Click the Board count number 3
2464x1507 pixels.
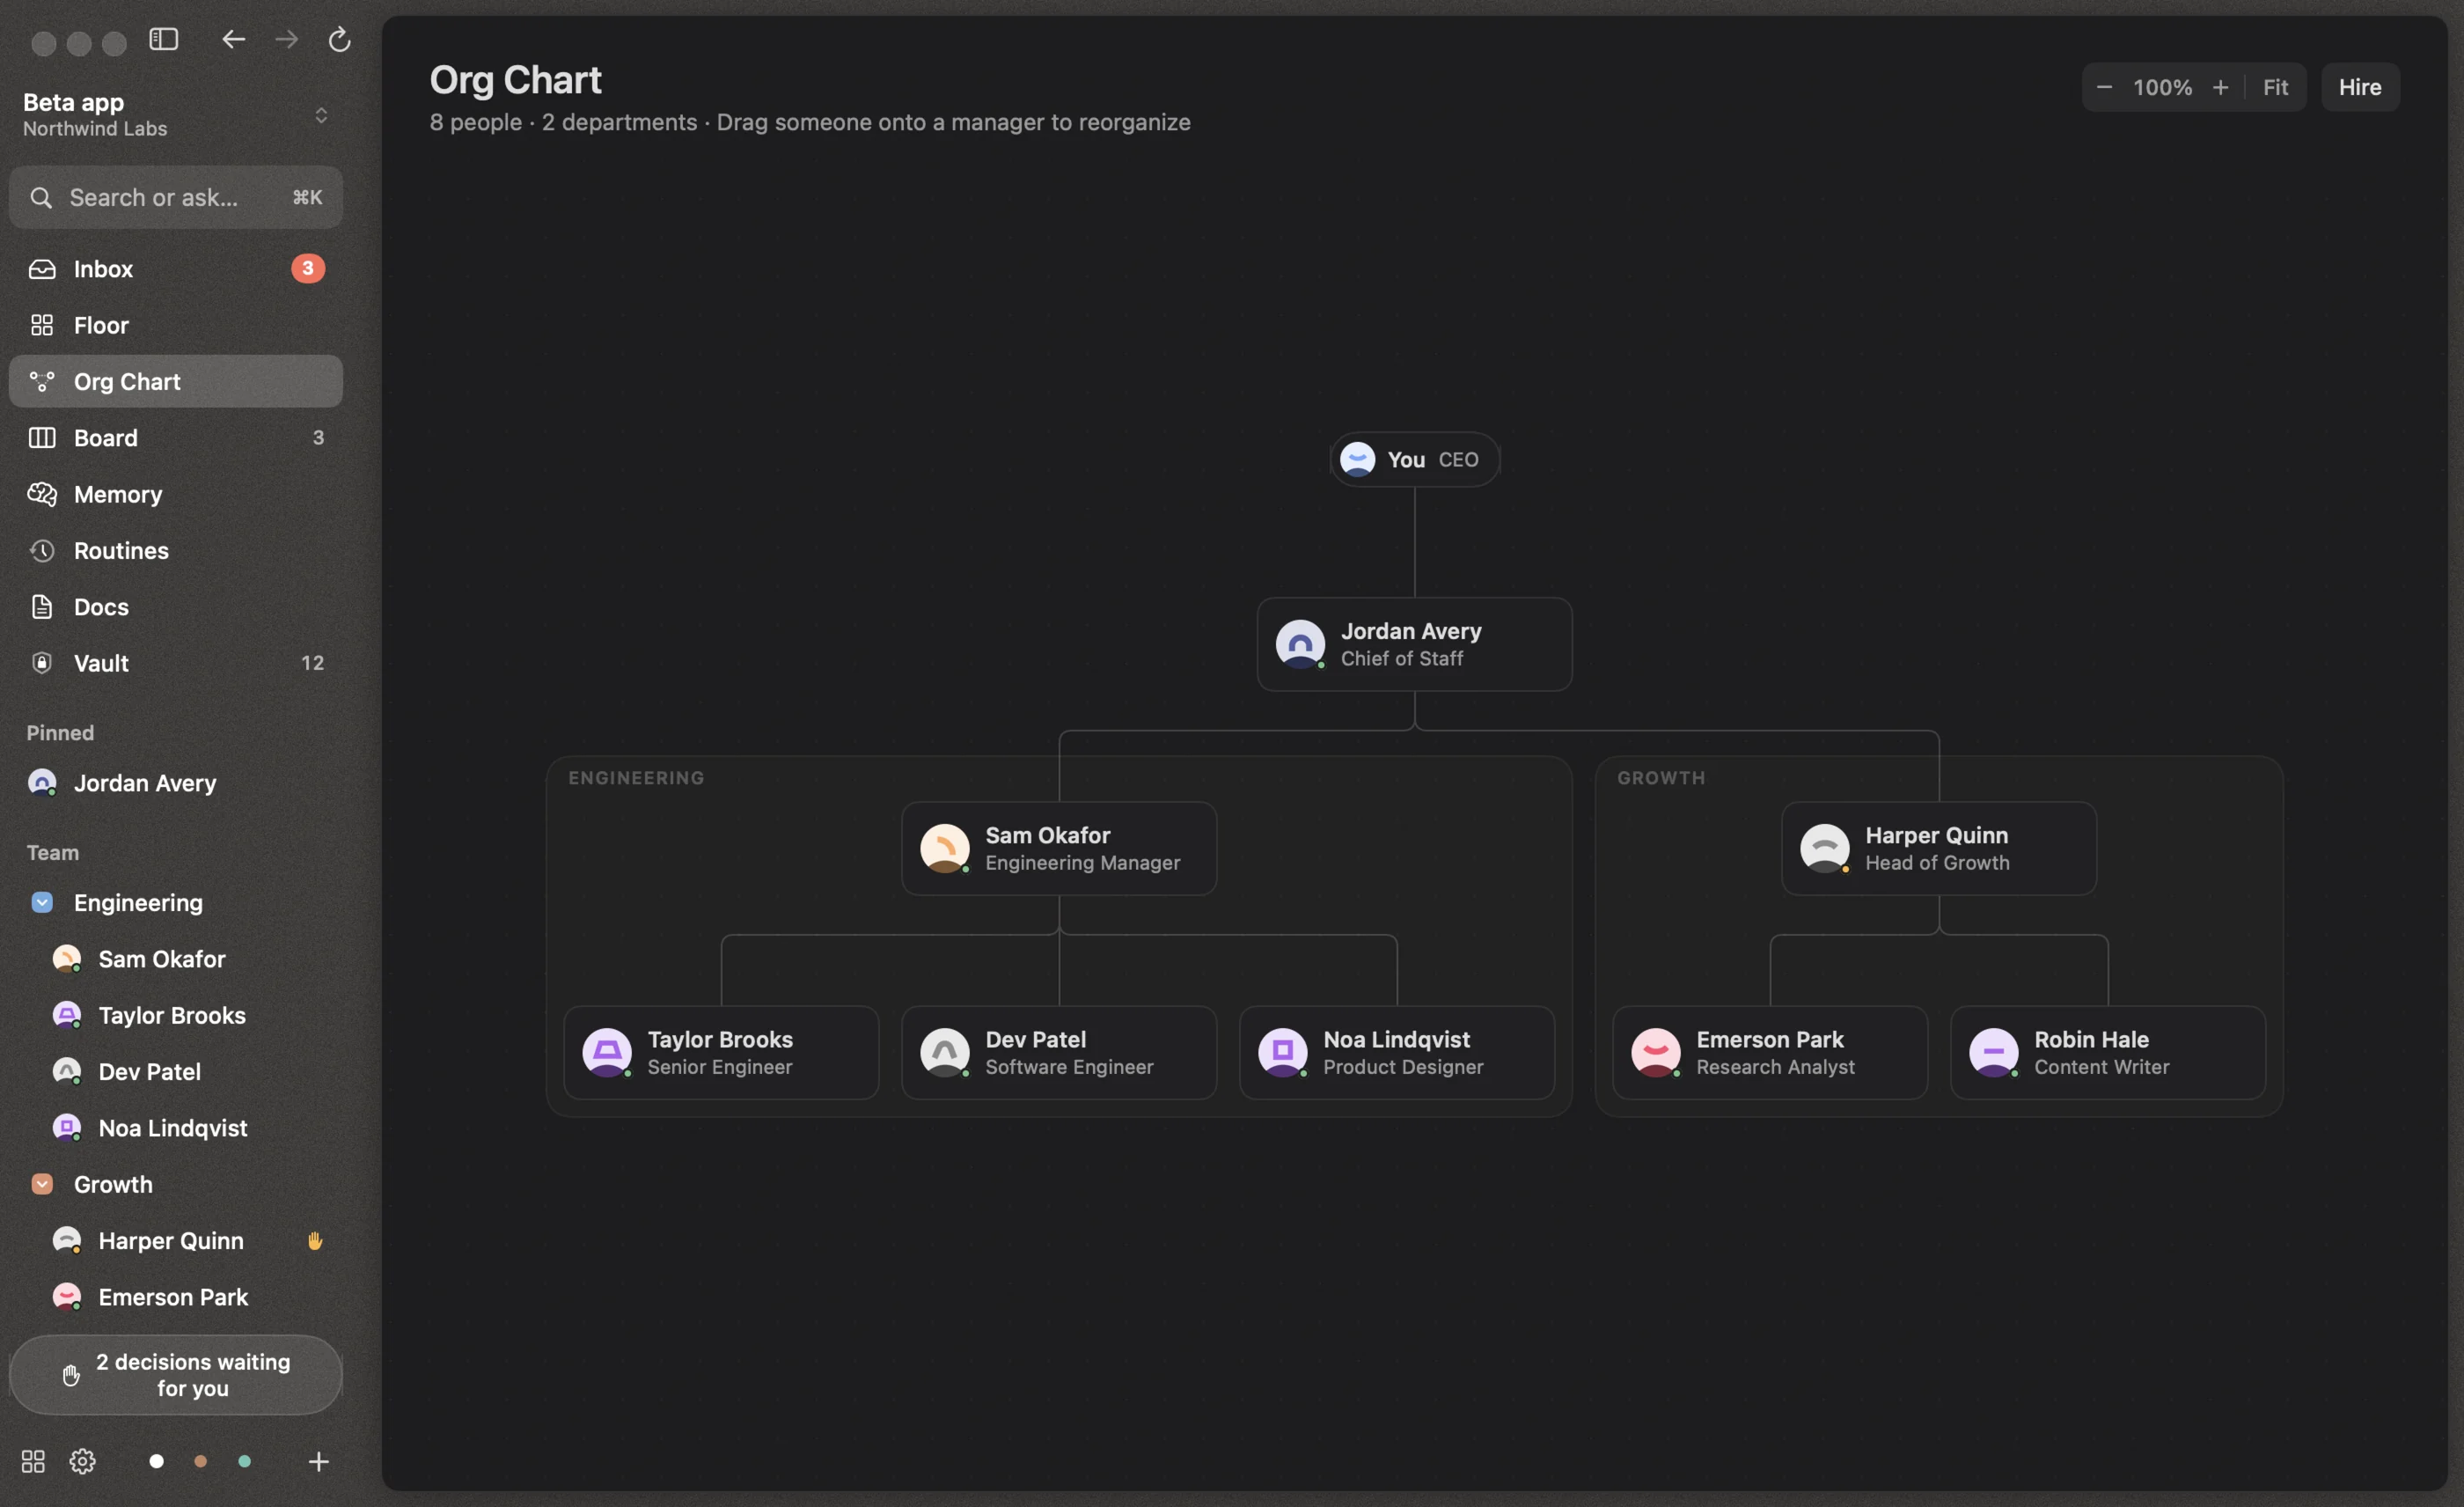coord(318,437)
